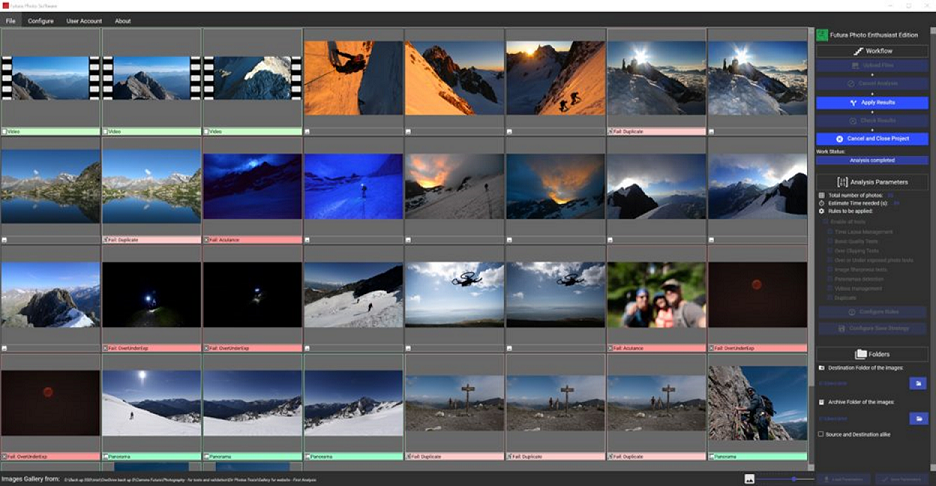936x486 pixels.
Task: Click the Images Gallery from path text
Action: 190,479
